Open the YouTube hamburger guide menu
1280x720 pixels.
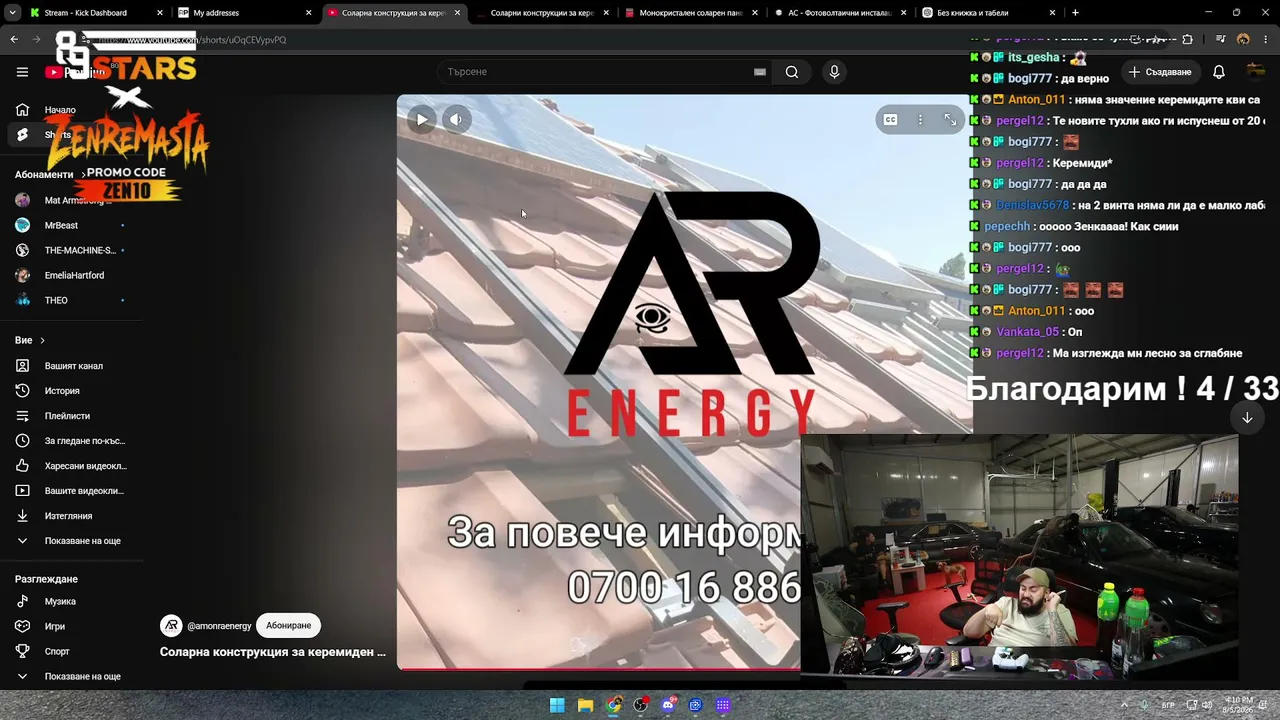click(x=22, y=72)
